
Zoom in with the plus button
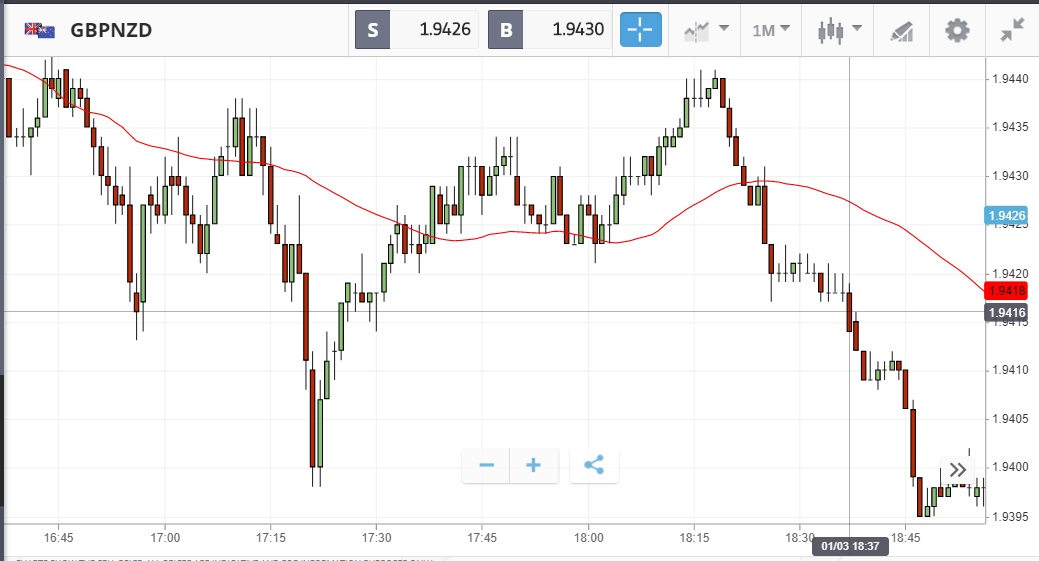coord(534,465)
